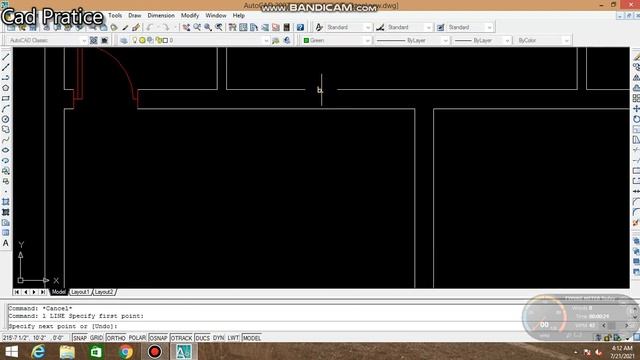Click the Zoom Previous icon

click(x=219, y=27)
